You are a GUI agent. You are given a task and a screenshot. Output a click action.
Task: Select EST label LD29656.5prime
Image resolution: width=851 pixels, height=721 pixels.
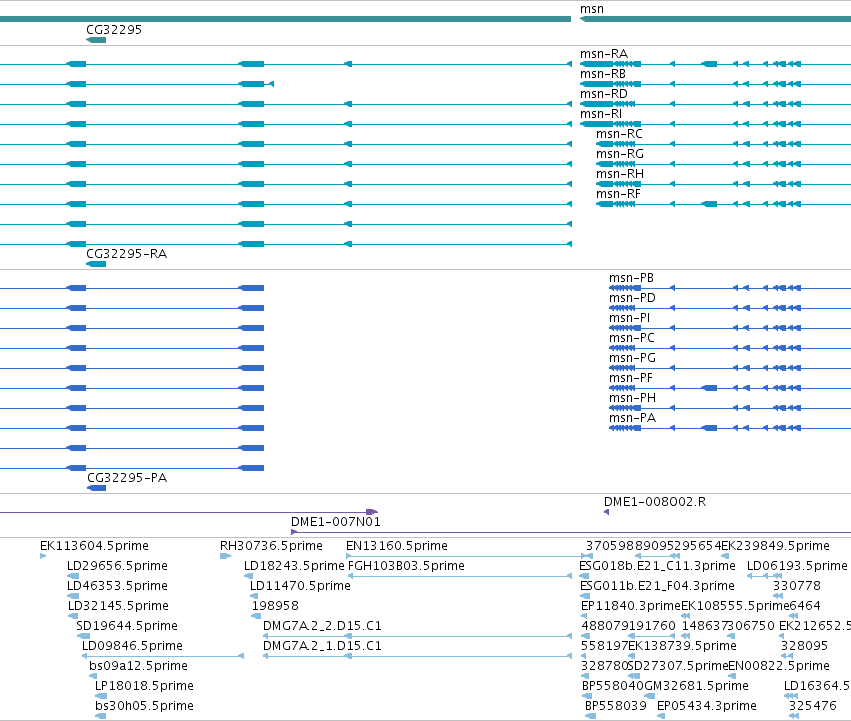coord(117,566)
